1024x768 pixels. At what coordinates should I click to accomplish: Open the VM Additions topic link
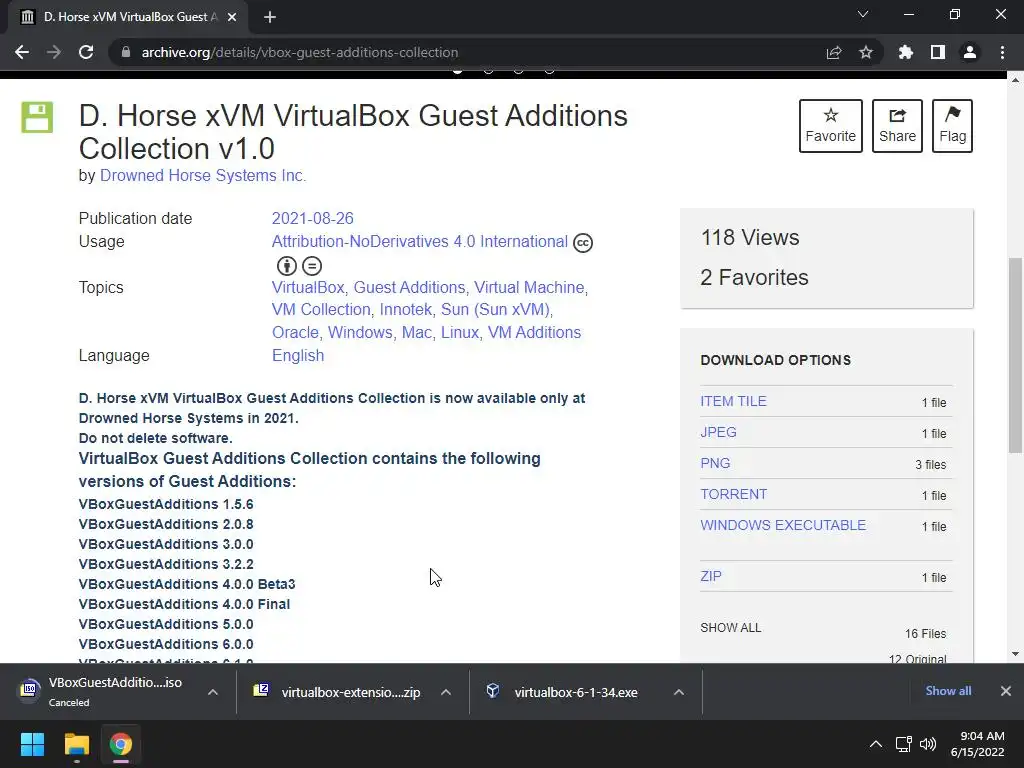534,332
